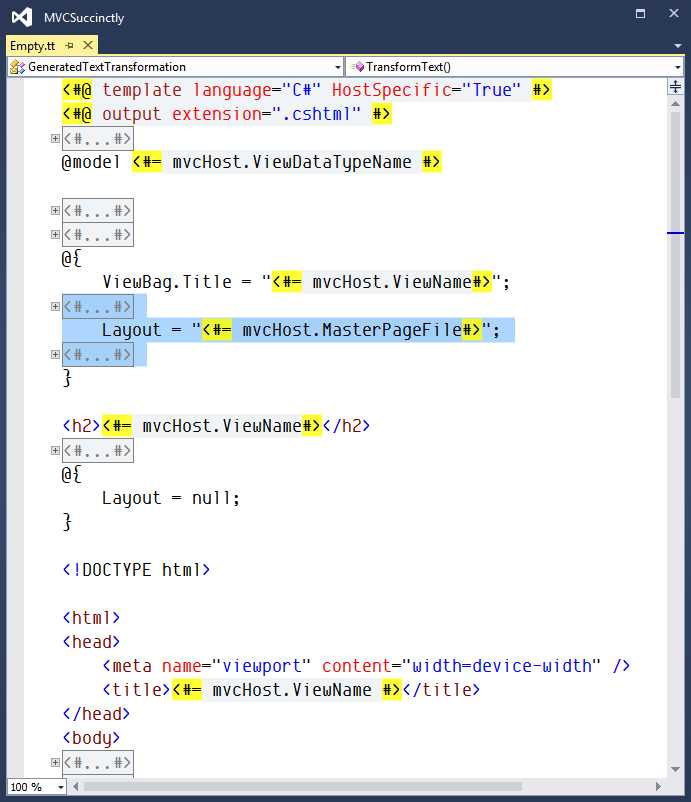The height and width of the screenshot is (802, 691).
Task: Expand the upper of two stacked collapsed blocks
Action: (55, 211)
